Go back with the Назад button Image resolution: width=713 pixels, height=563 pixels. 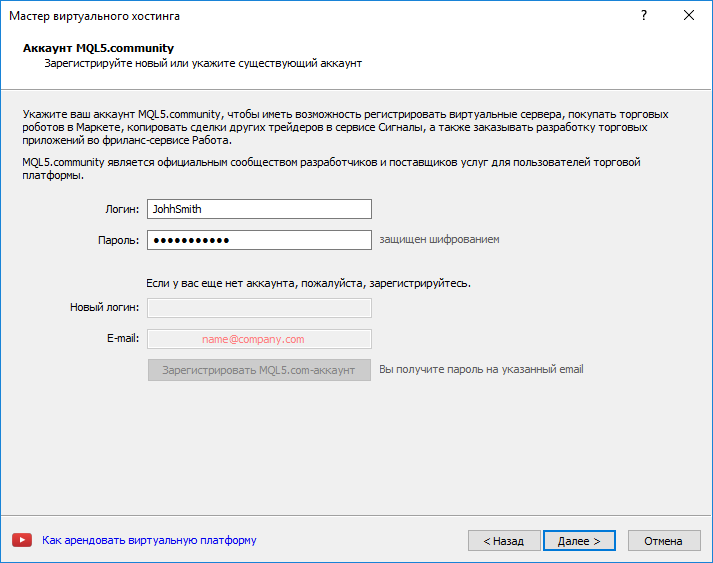tap(504, 541)
